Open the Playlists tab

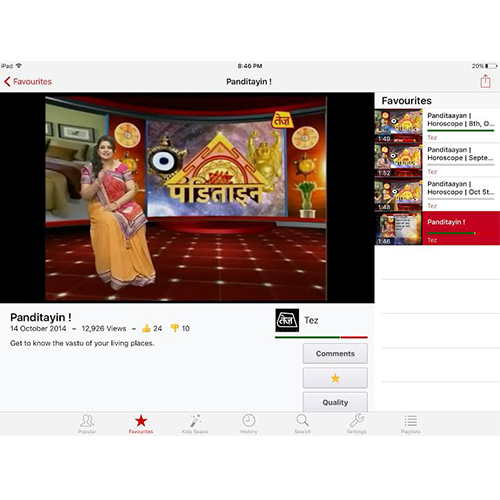tap(411, 424)
